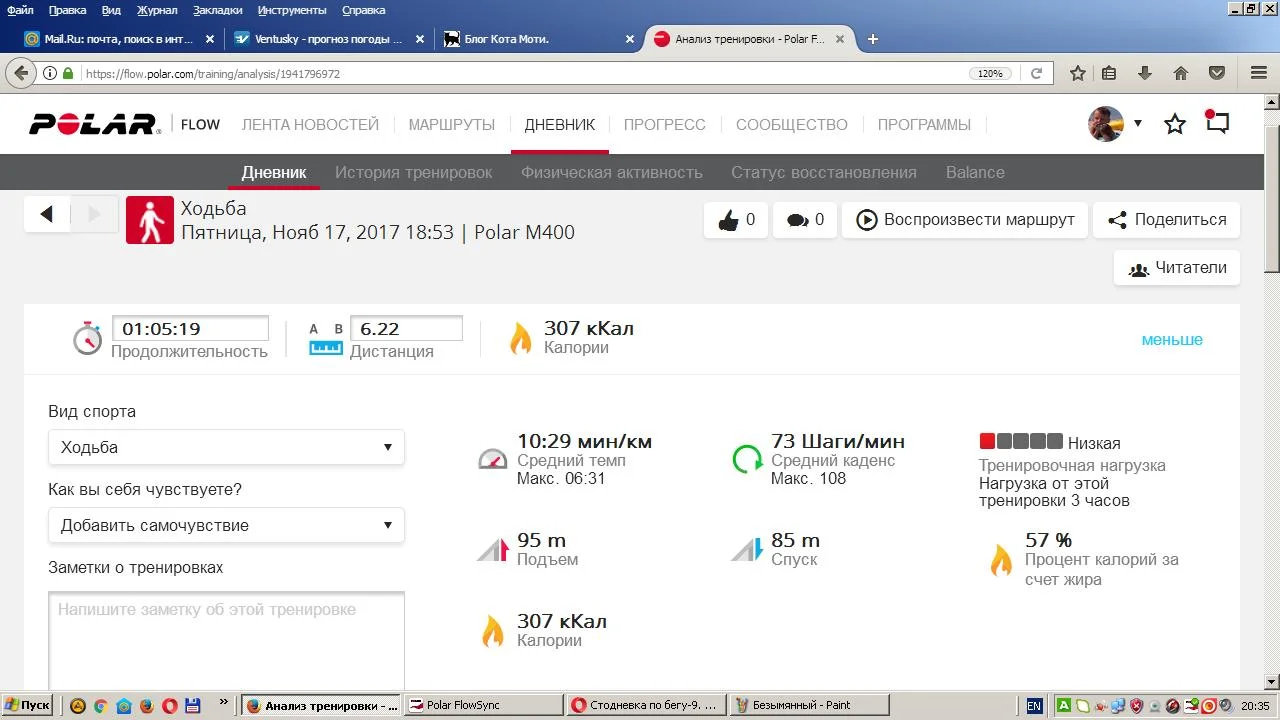The height and width of the screenshot is (720, 1280).
Task: Expand the Ходьба sport type dropdown
Action: [226, 447]
